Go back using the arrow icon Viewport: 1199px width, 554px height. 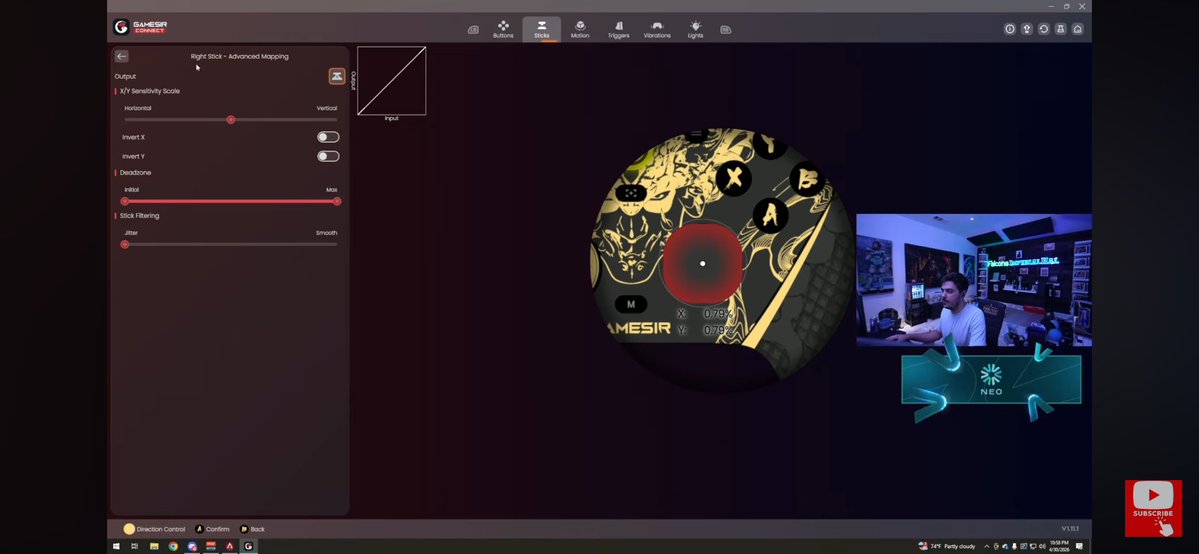[x=122, y=57]
